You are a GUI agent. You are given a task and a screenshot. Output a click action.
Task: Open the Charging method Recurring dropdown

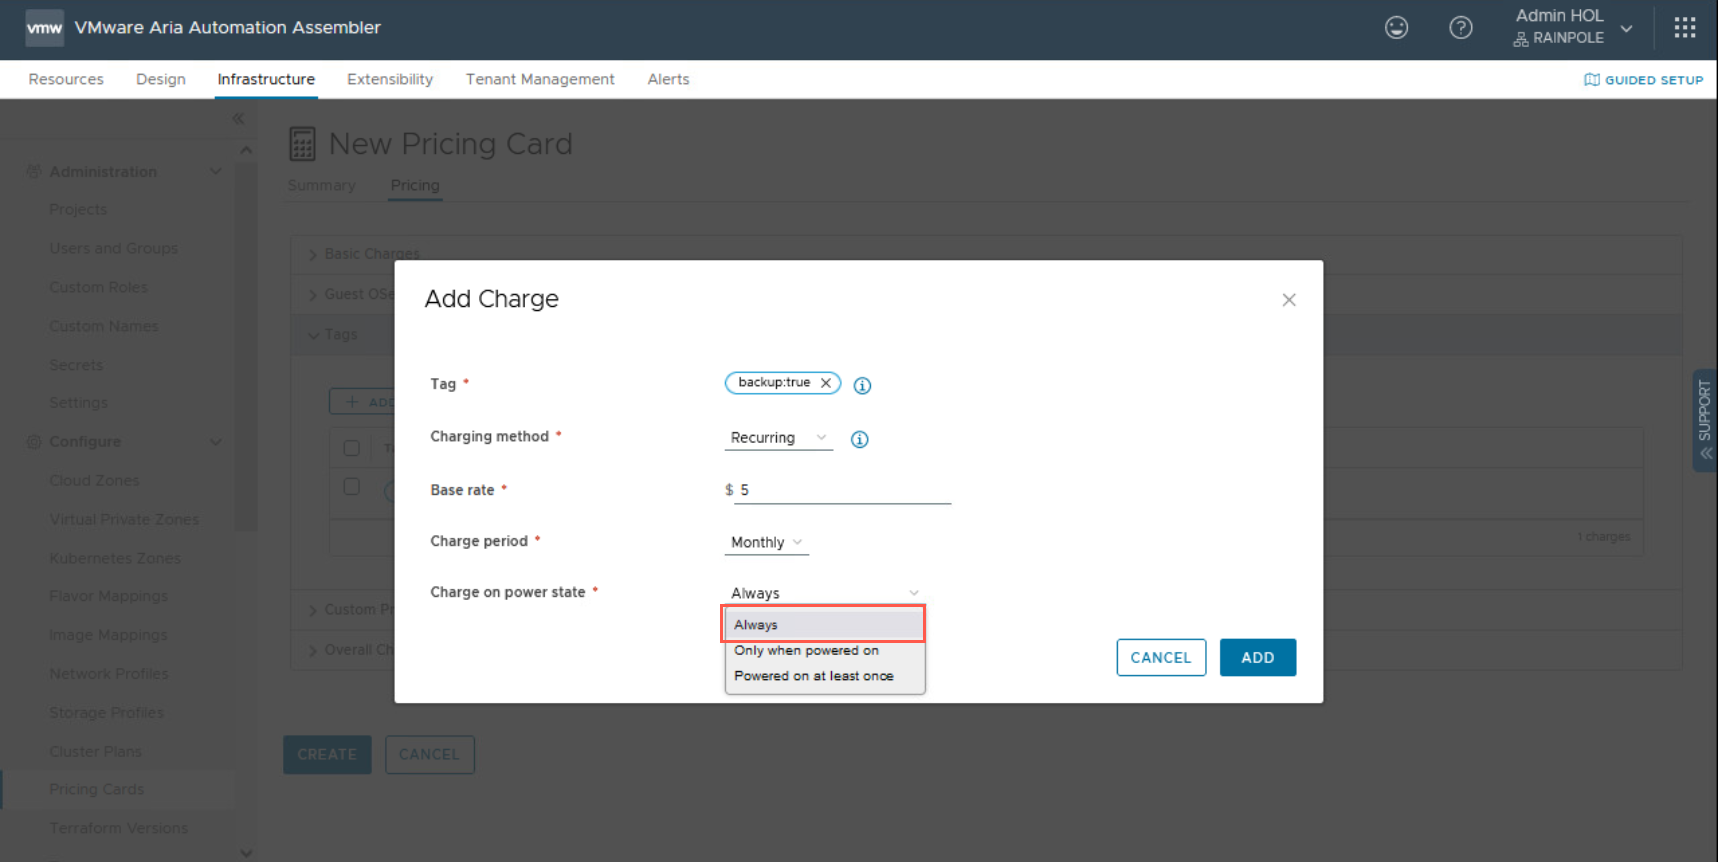(x=778, y=438)
